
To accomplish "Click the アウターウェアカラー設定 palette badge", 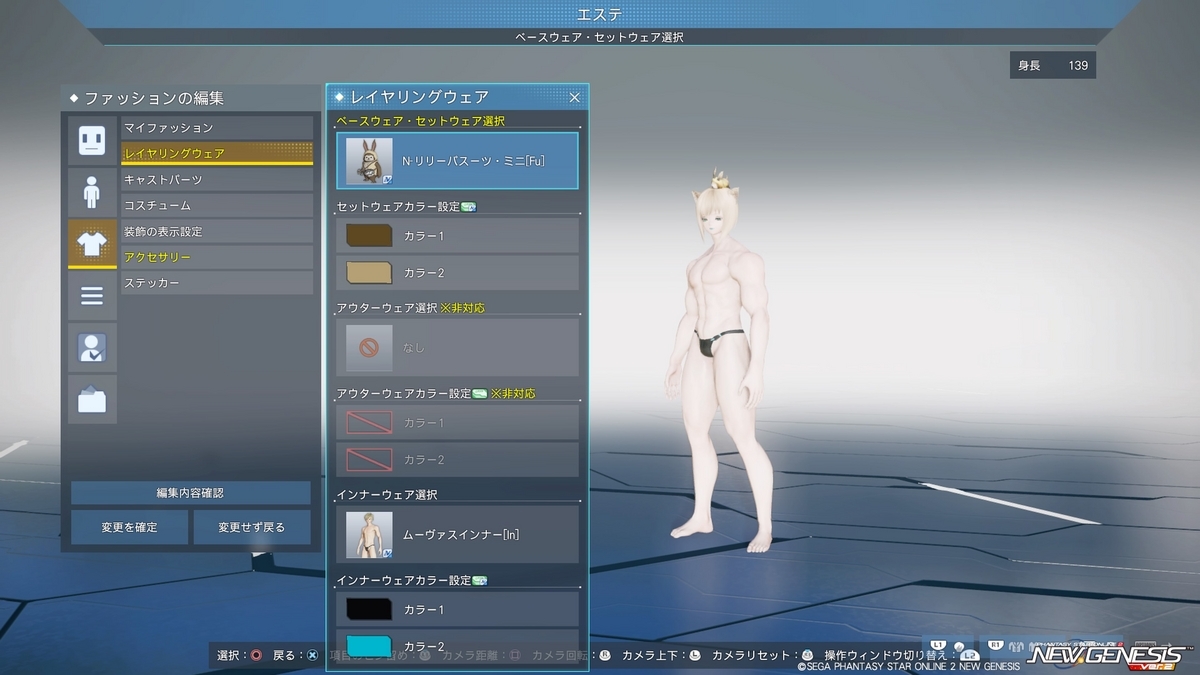I will tap(480, 393).
